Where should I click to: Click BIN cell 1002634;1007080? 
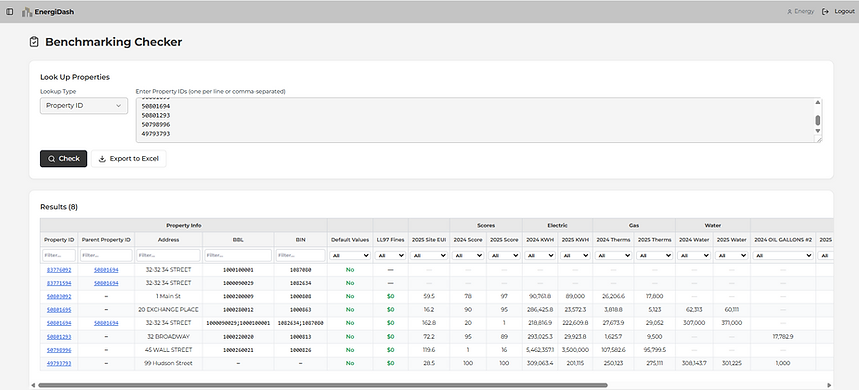pyautogui.click(x=301, y=323)
